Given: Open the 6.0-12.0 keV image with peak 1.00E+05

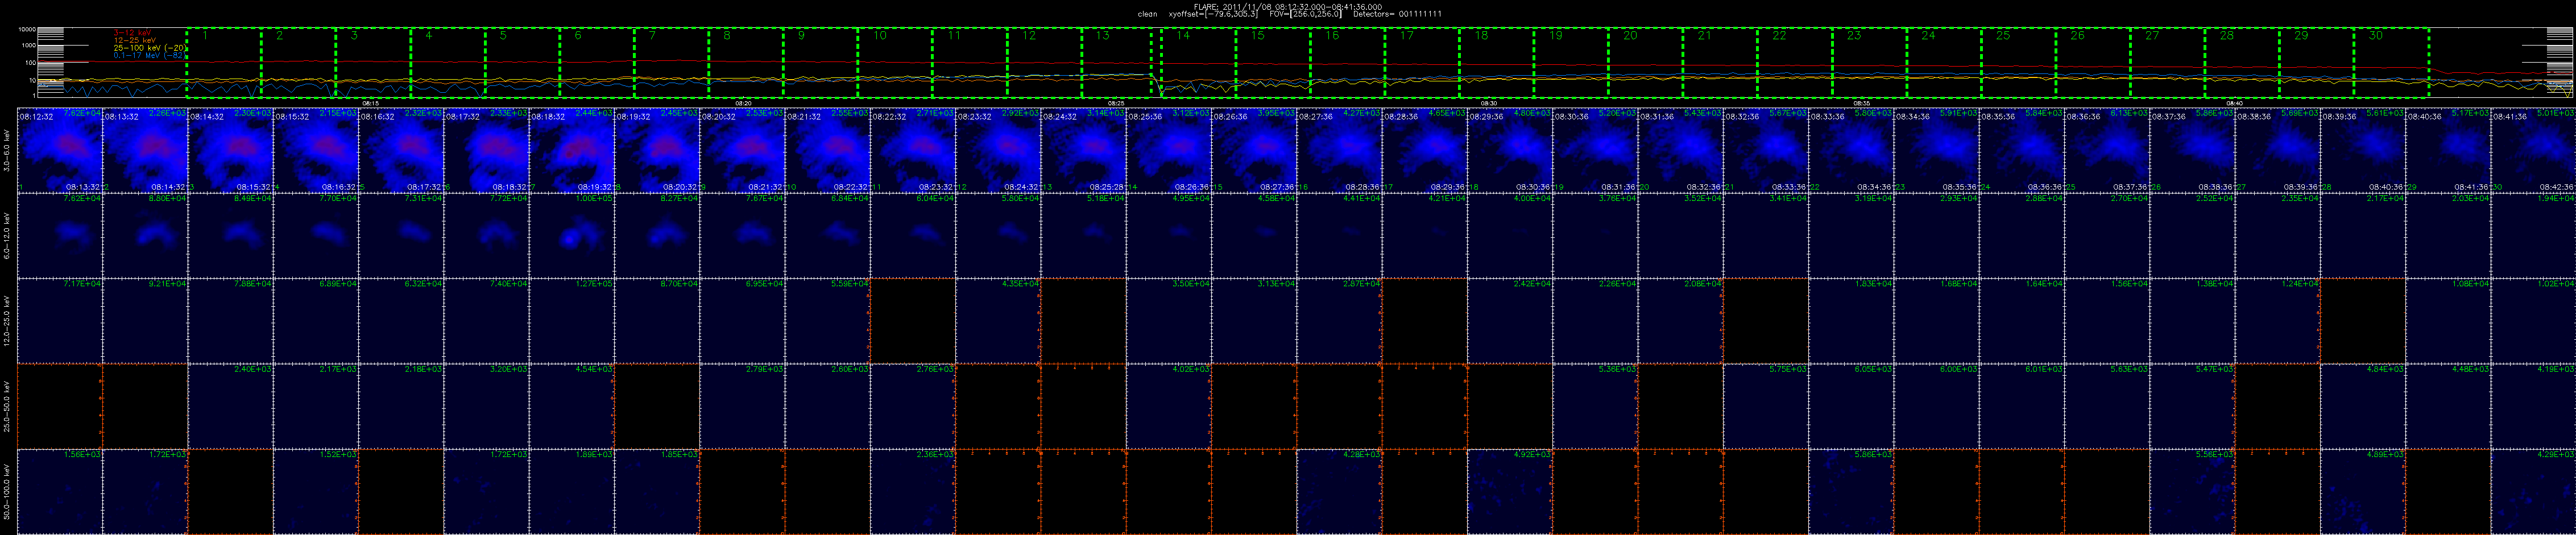Looking at the screenshot, I should tap(572, 235).
